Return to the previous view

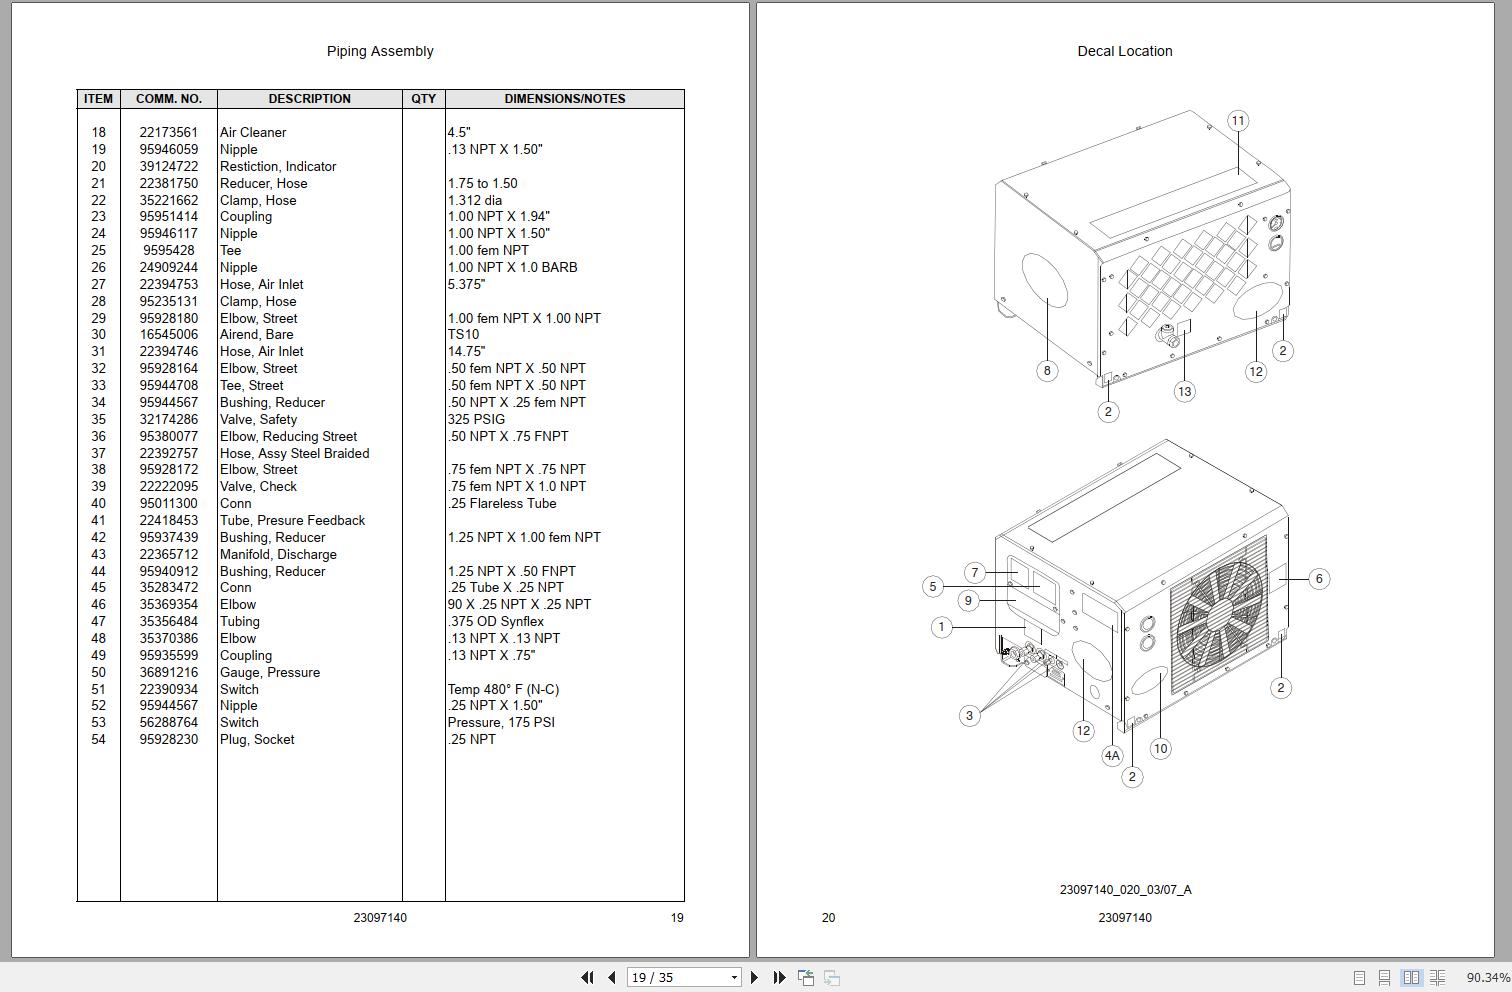pyautogui.click(x=806, y=977)
